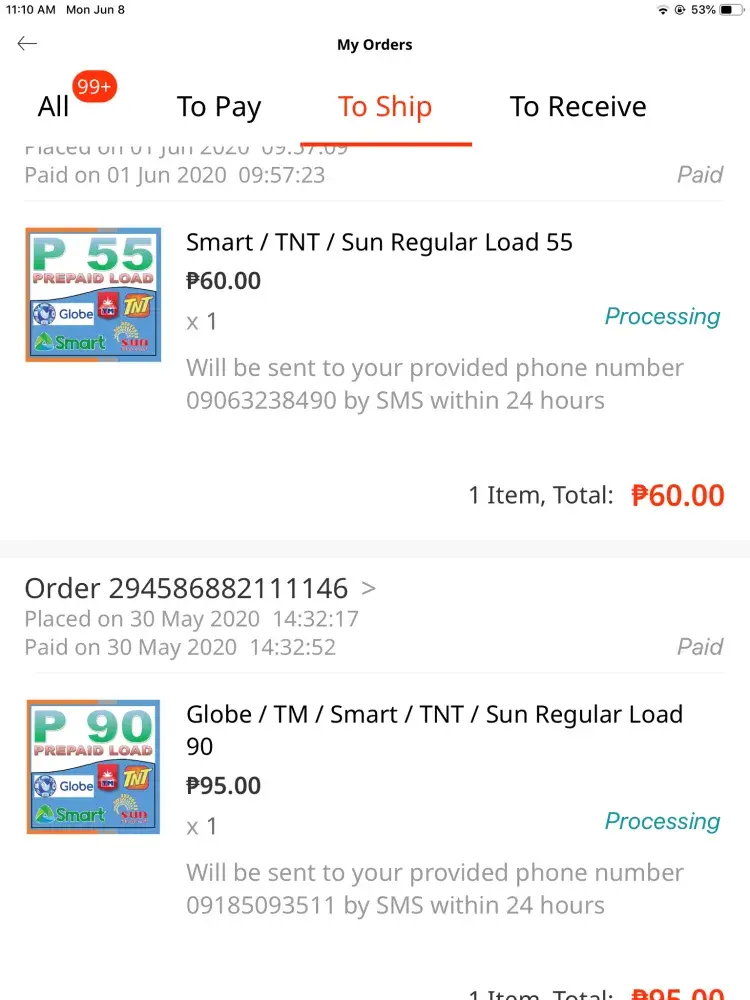Expand order 294586882111146 chevron
This screenshot has width=750, height=1000.
tap(369, 587)
